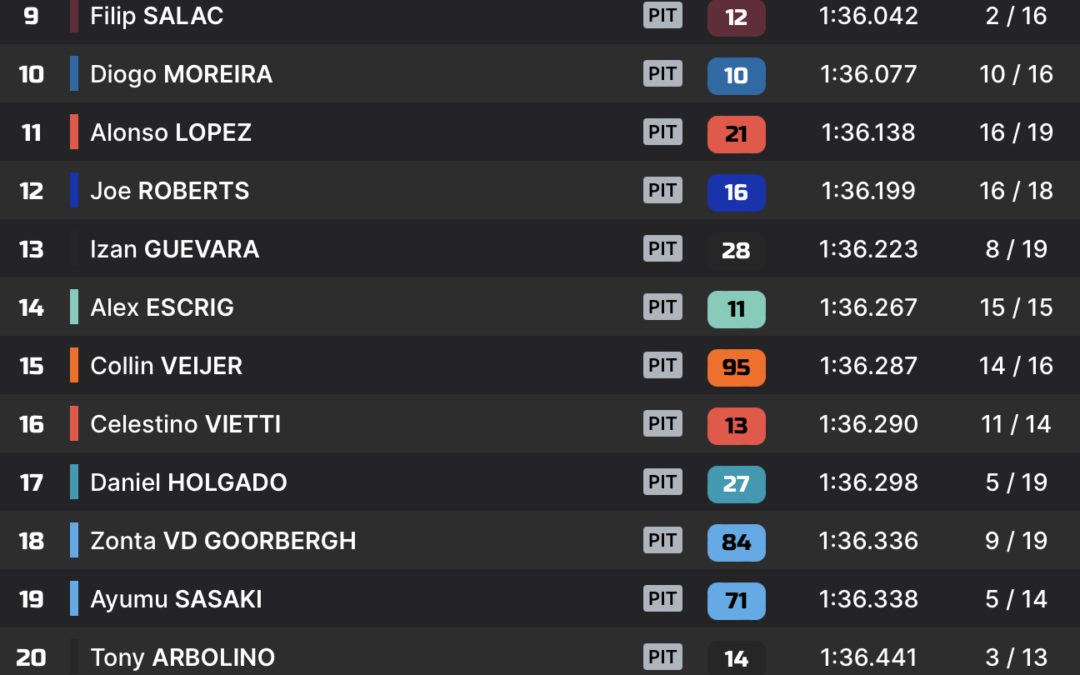Click the light blue number 84 badge
This screenshot has width=1080, height=675.
736,542
